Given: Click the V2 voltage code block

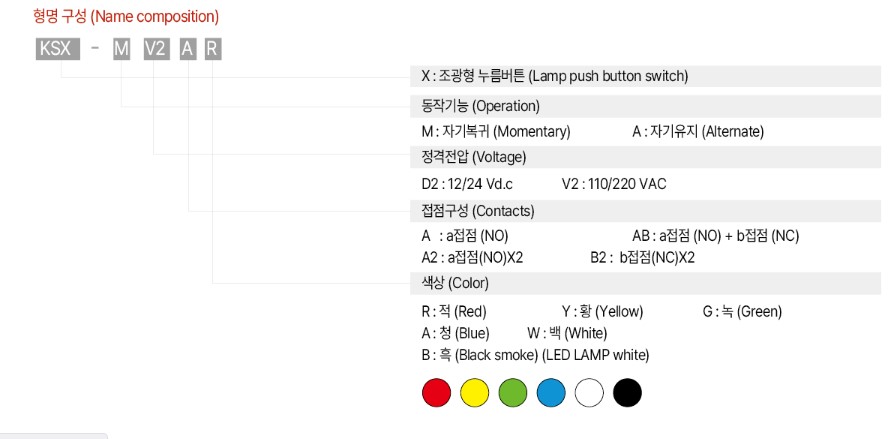Looking at the screenshot, I should pyautogui.click(x=155, y=49).
